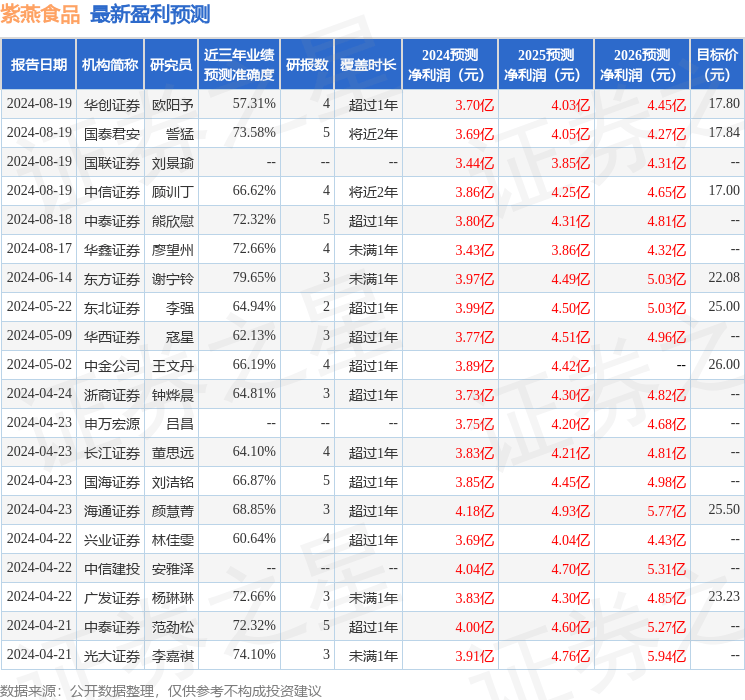Select the 中信建投 institution cell
745x700 pixels.
pyautogui.click(x=112, y=569)
